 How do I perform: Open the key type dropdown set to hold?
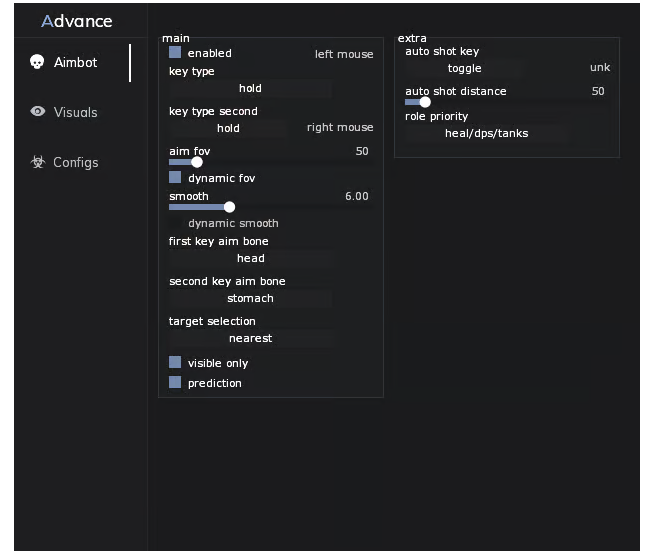point(250,88)
